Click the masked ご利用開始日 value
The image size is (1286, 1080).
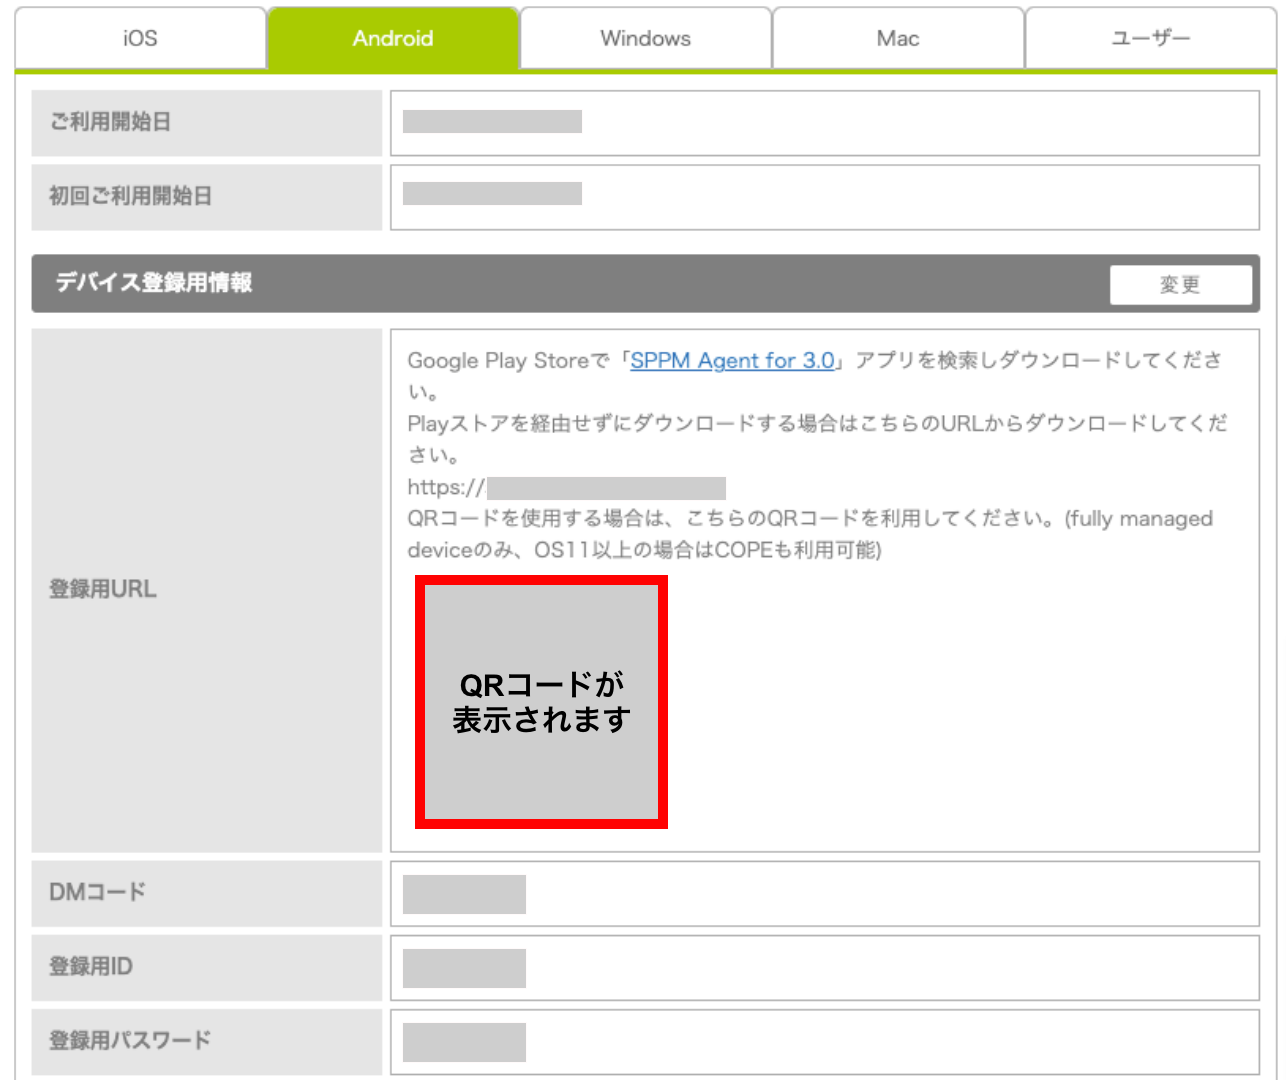[492, 122]
